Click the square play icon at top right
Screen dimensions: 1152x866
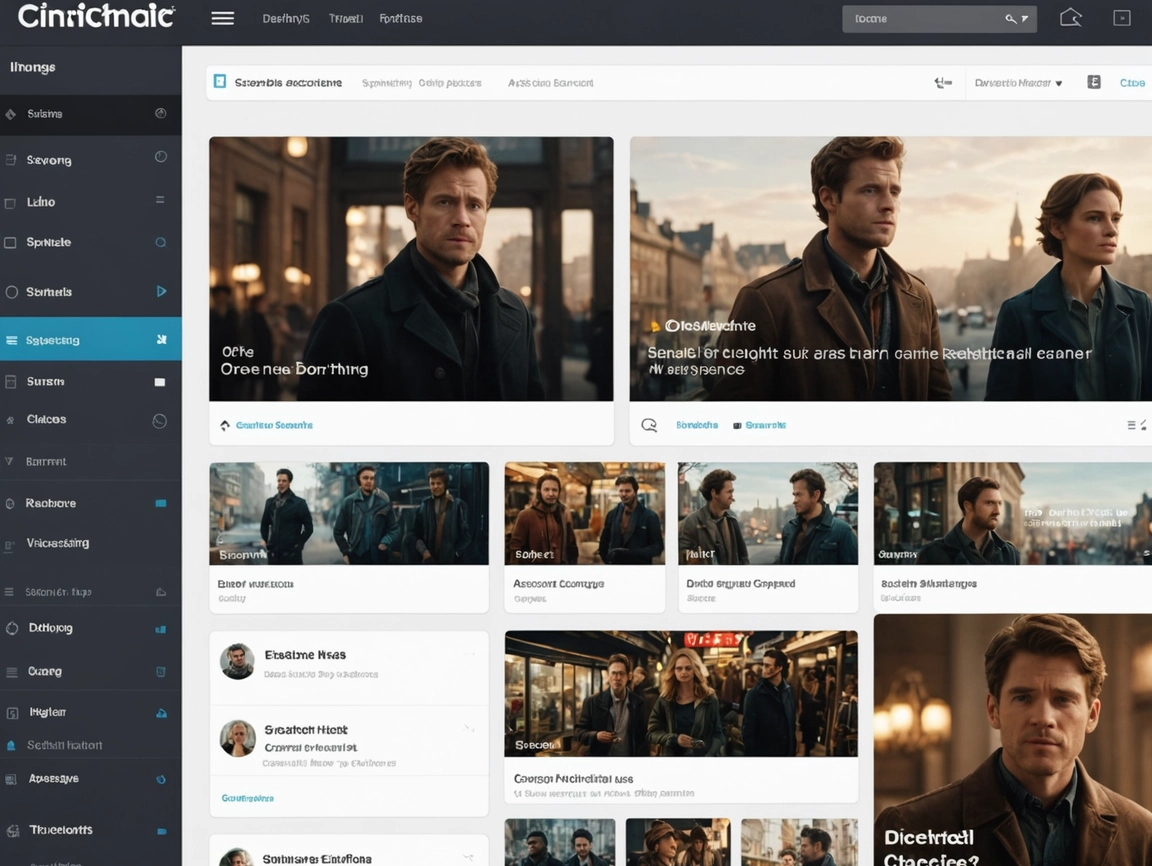click(1122, 18)
